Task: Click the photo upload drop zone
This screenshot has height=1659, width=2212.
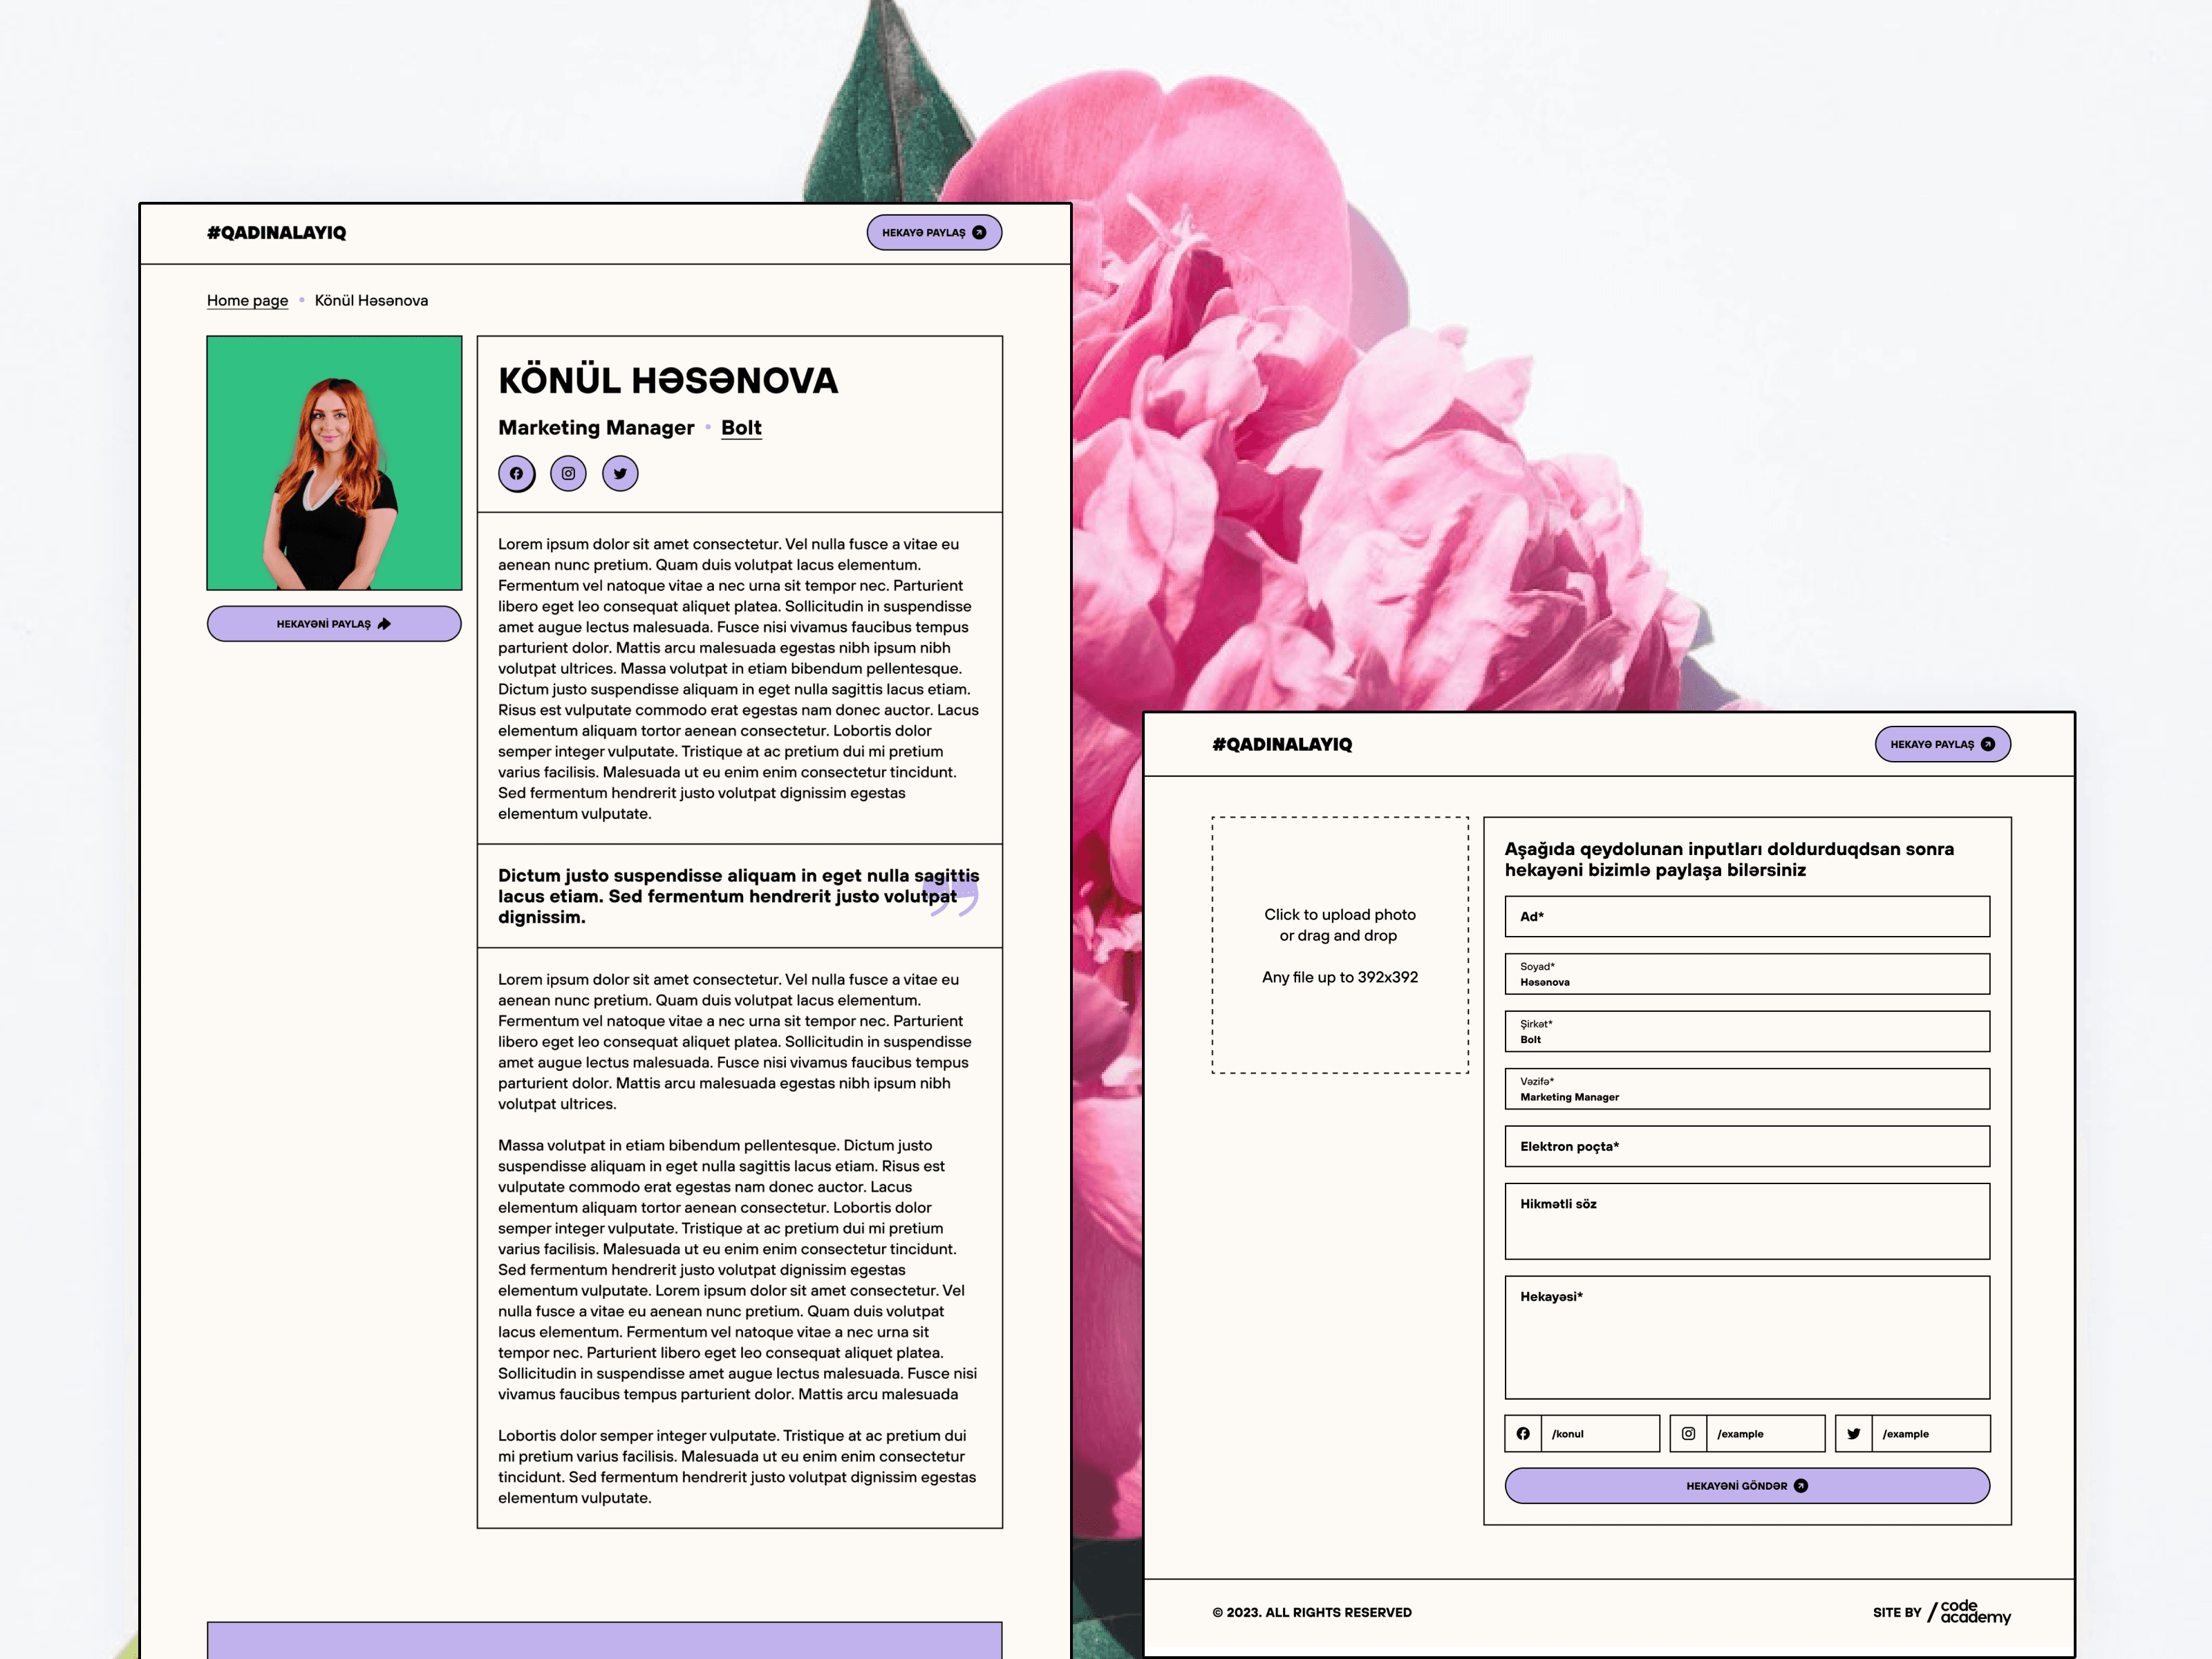Action: coord(1339,945)
